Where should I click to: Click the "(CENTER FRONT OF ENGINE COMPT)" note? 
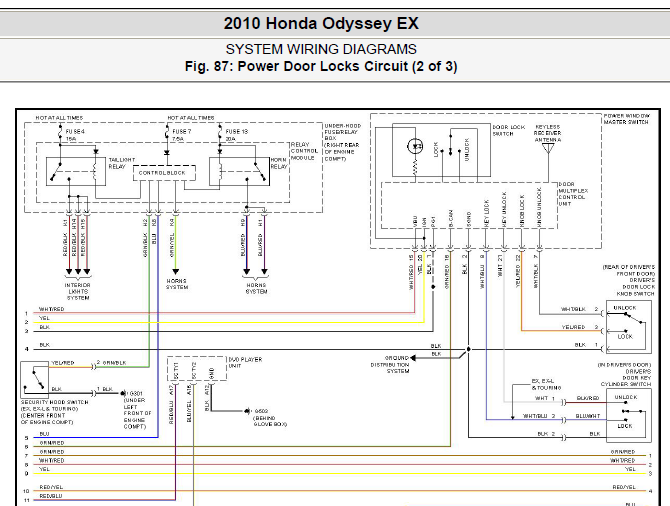coord(47,418)
